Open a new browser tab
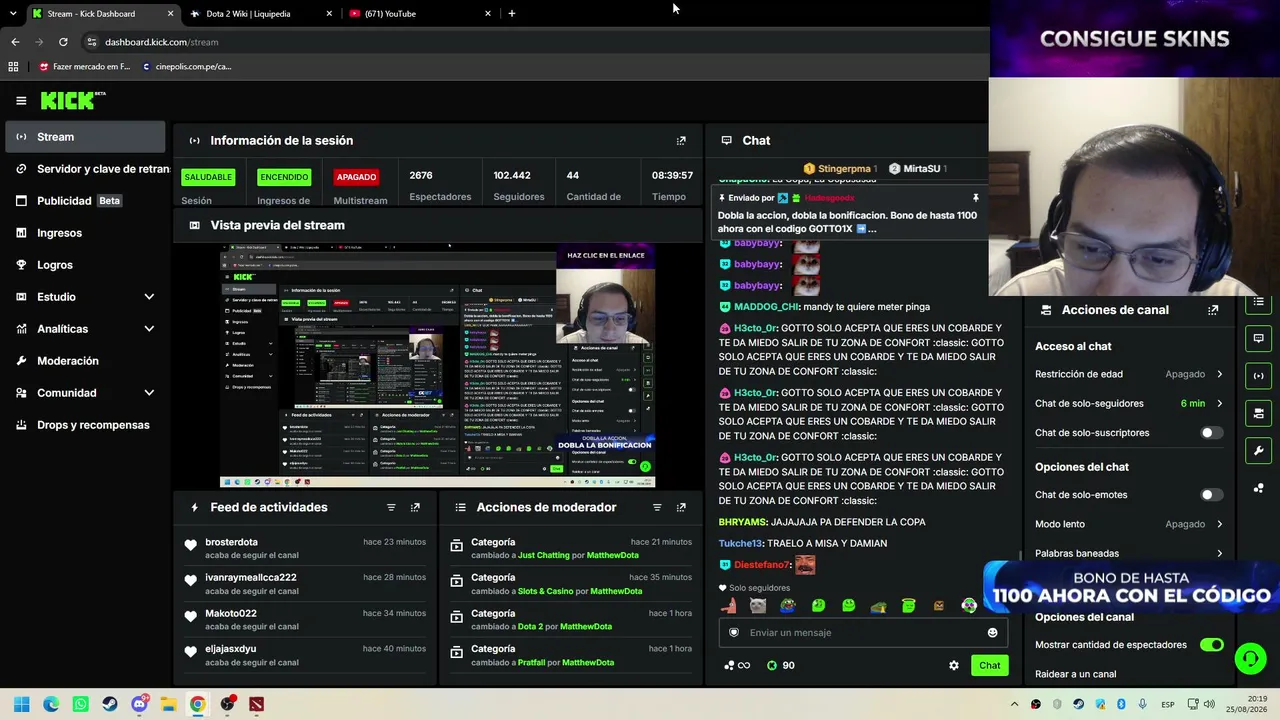This screenshot has width=1280, height=720. pyautogui.click(x=511, y=14)
